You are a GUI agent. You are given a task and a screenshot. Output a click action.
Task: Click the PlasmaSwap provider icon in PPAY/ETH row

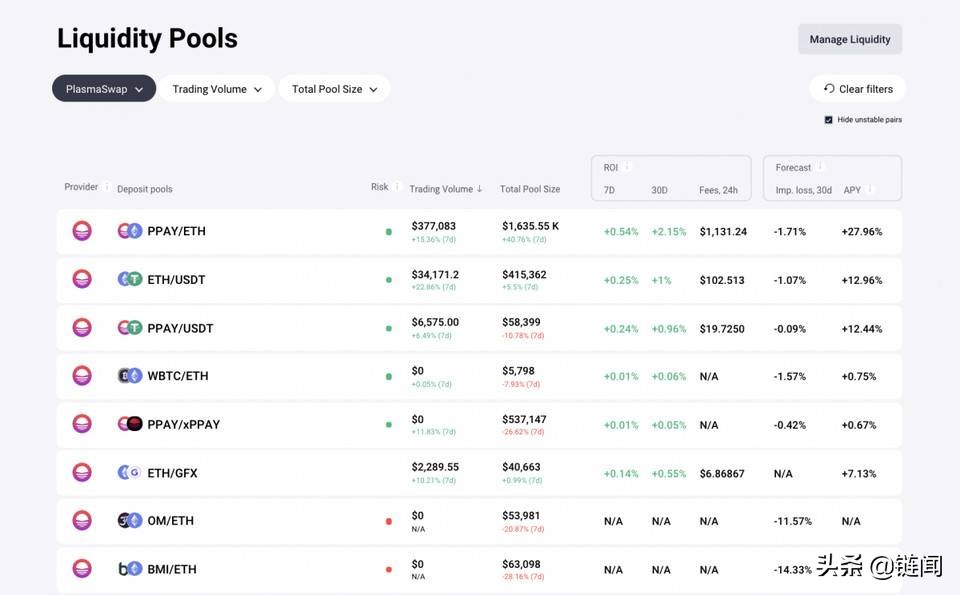coord(82,231)
